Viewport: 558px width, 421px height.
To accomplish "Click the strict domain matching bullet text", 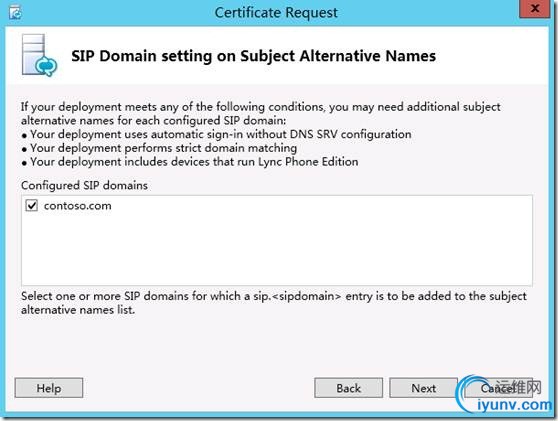I will [163, 148].
